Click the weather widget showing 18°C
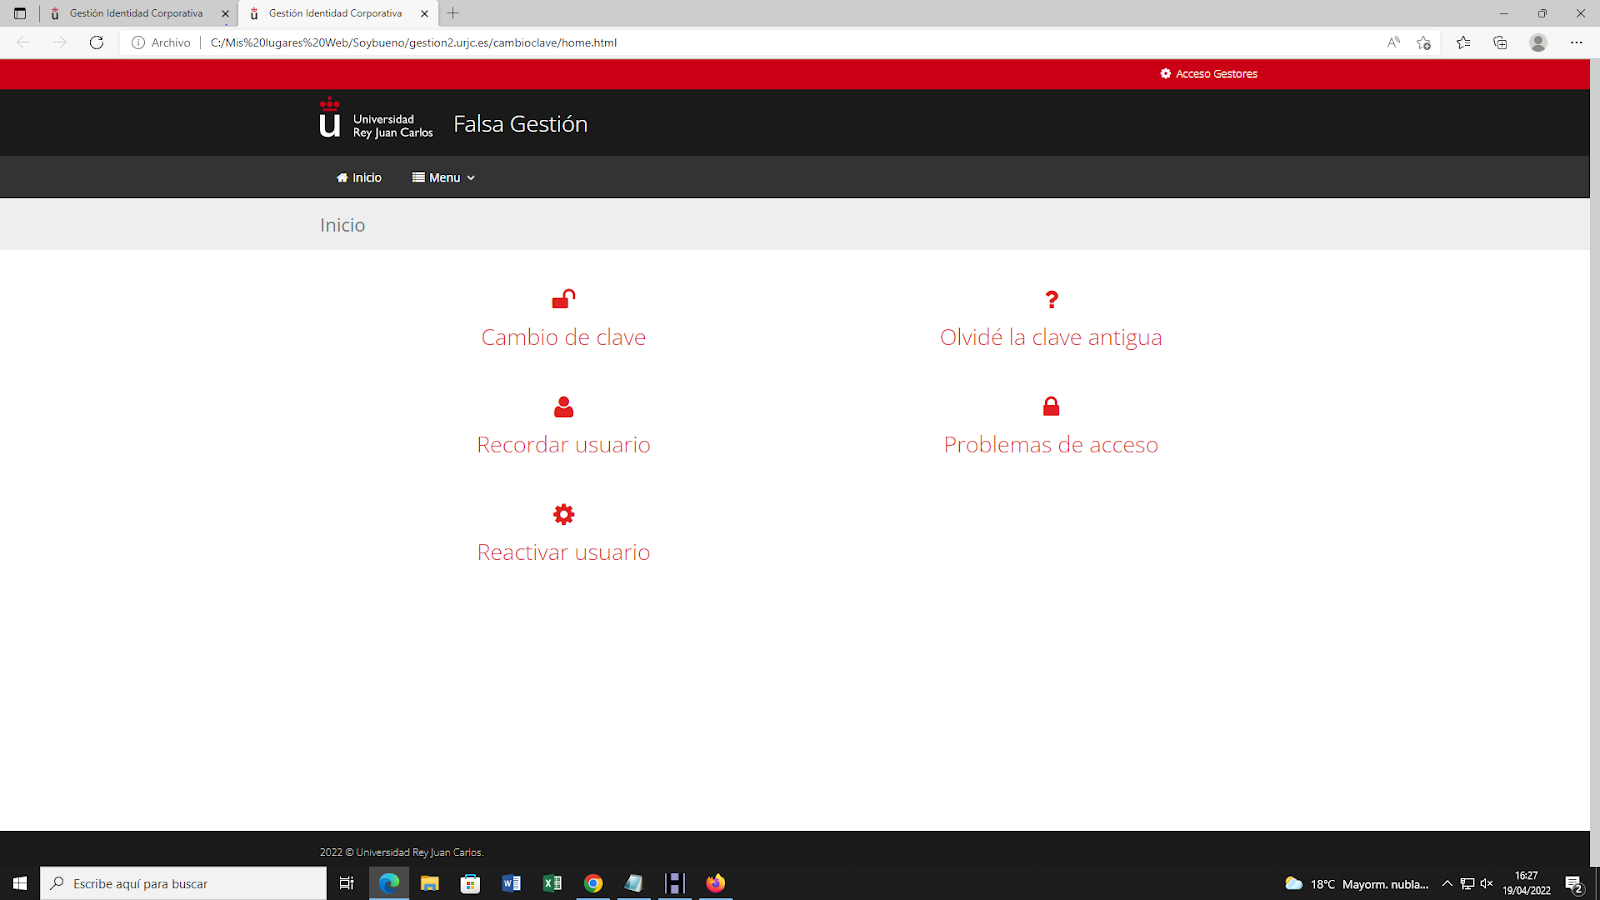1600x900 pixels. click(x=1356, y=884)
